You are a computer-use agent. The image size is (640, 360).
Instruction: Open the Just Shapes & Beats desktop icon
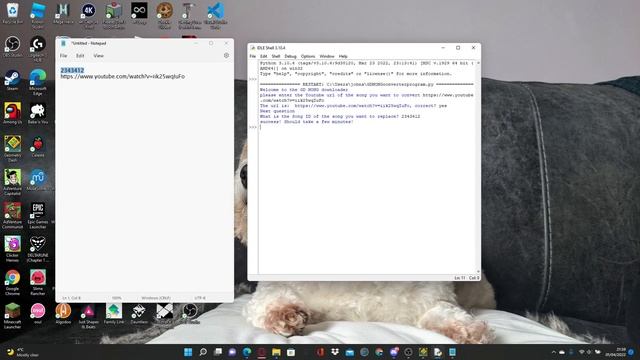coord(88,316)
